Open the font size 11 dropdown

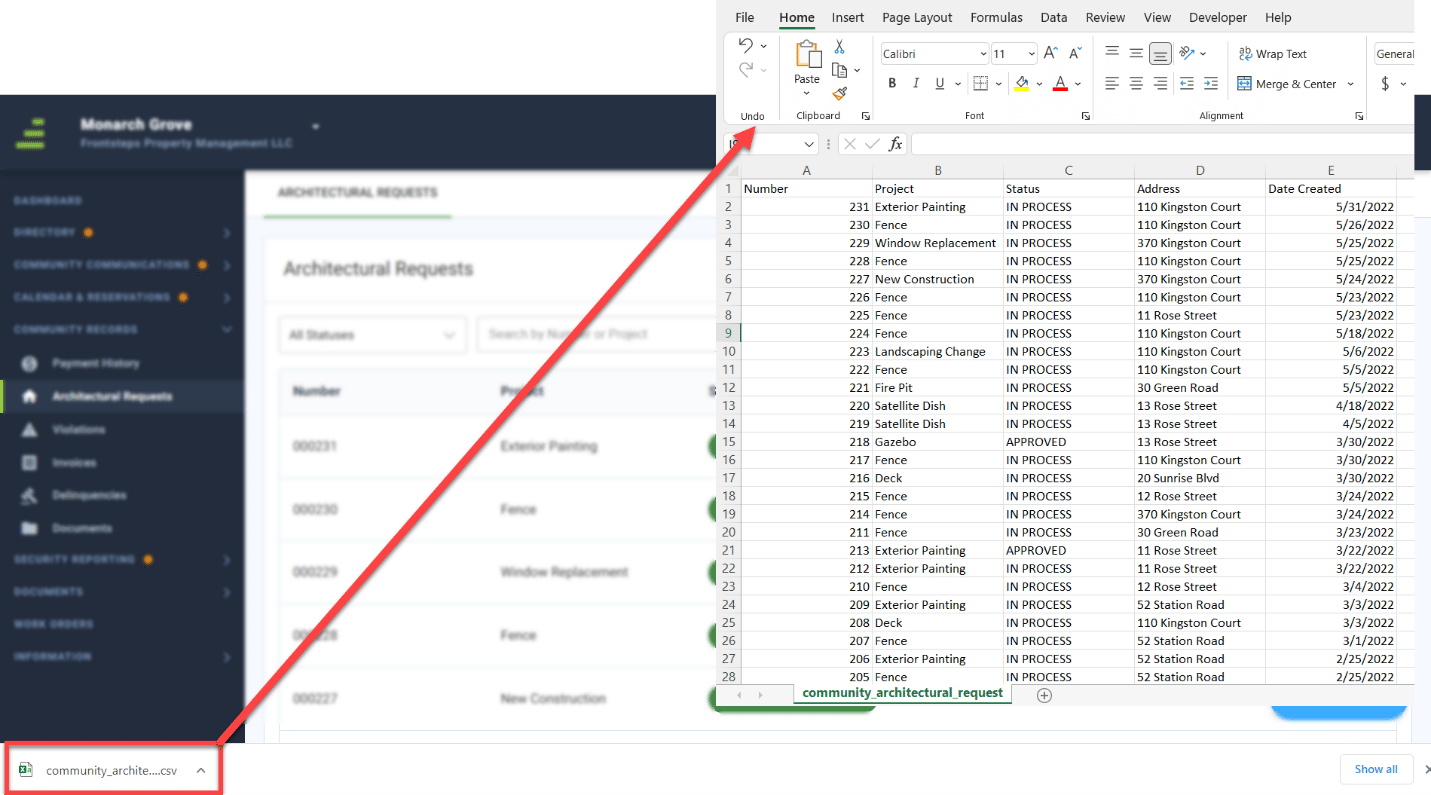pos(1029,54)
